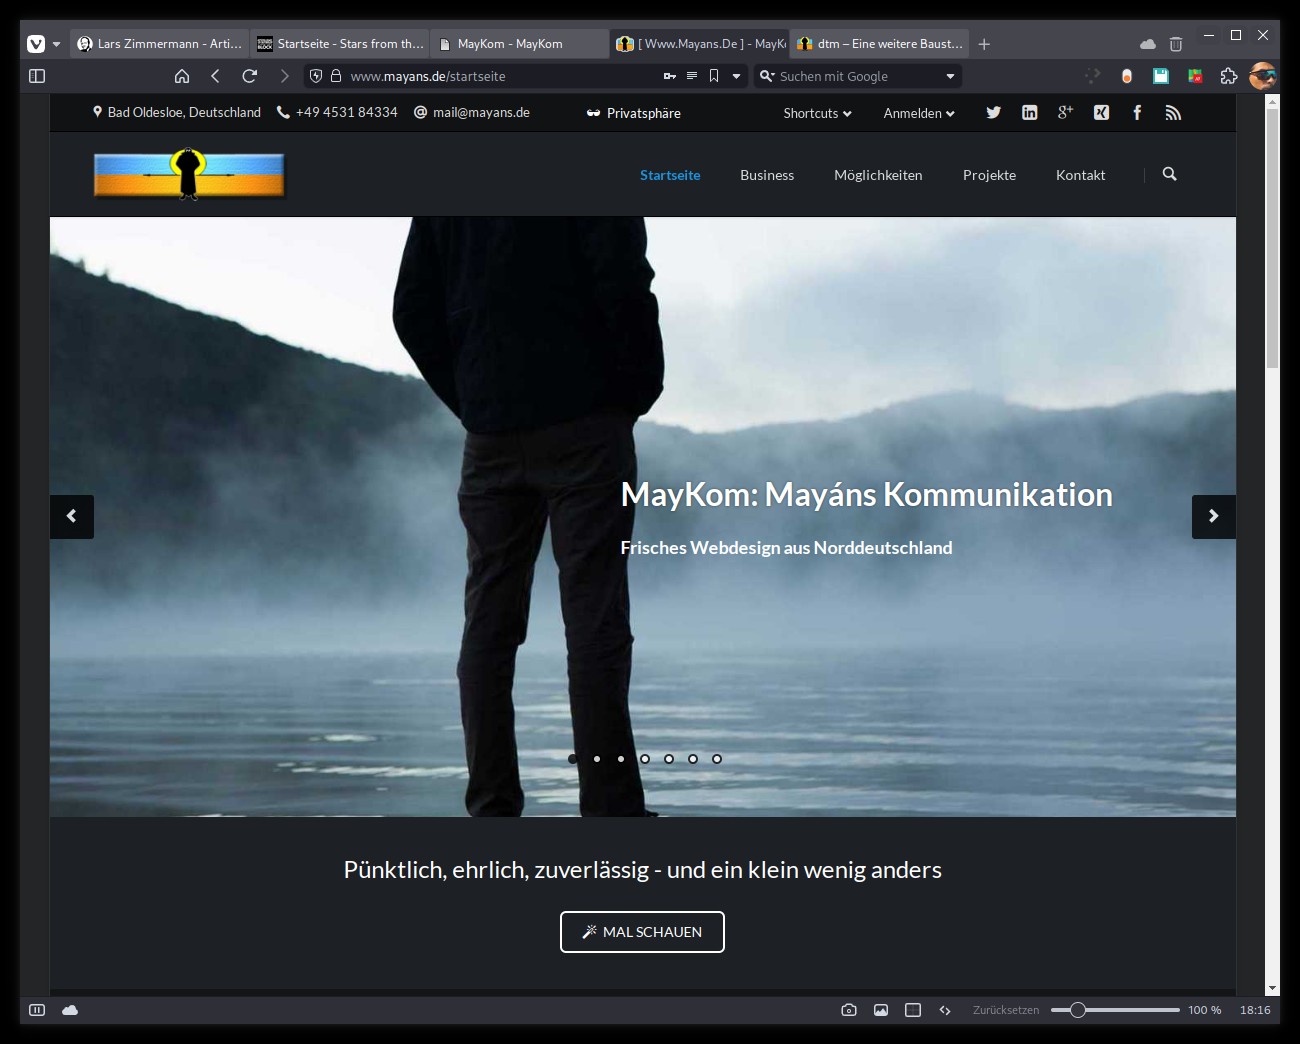This screenshot has height=1044, width=1300.
Task: Open sync status cloud in status bar
Action: pyautogui.click(x=70, y=1010)
